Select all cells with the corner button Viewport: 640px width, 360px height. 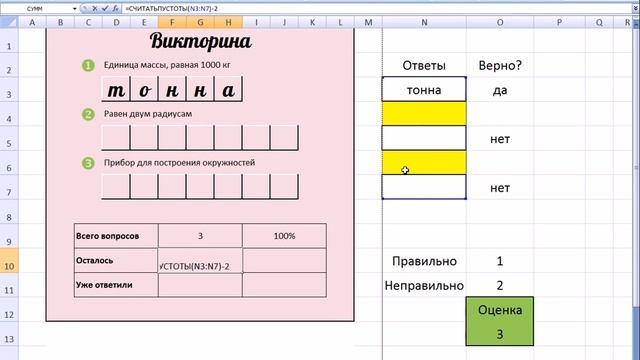[x=9, y=22]
